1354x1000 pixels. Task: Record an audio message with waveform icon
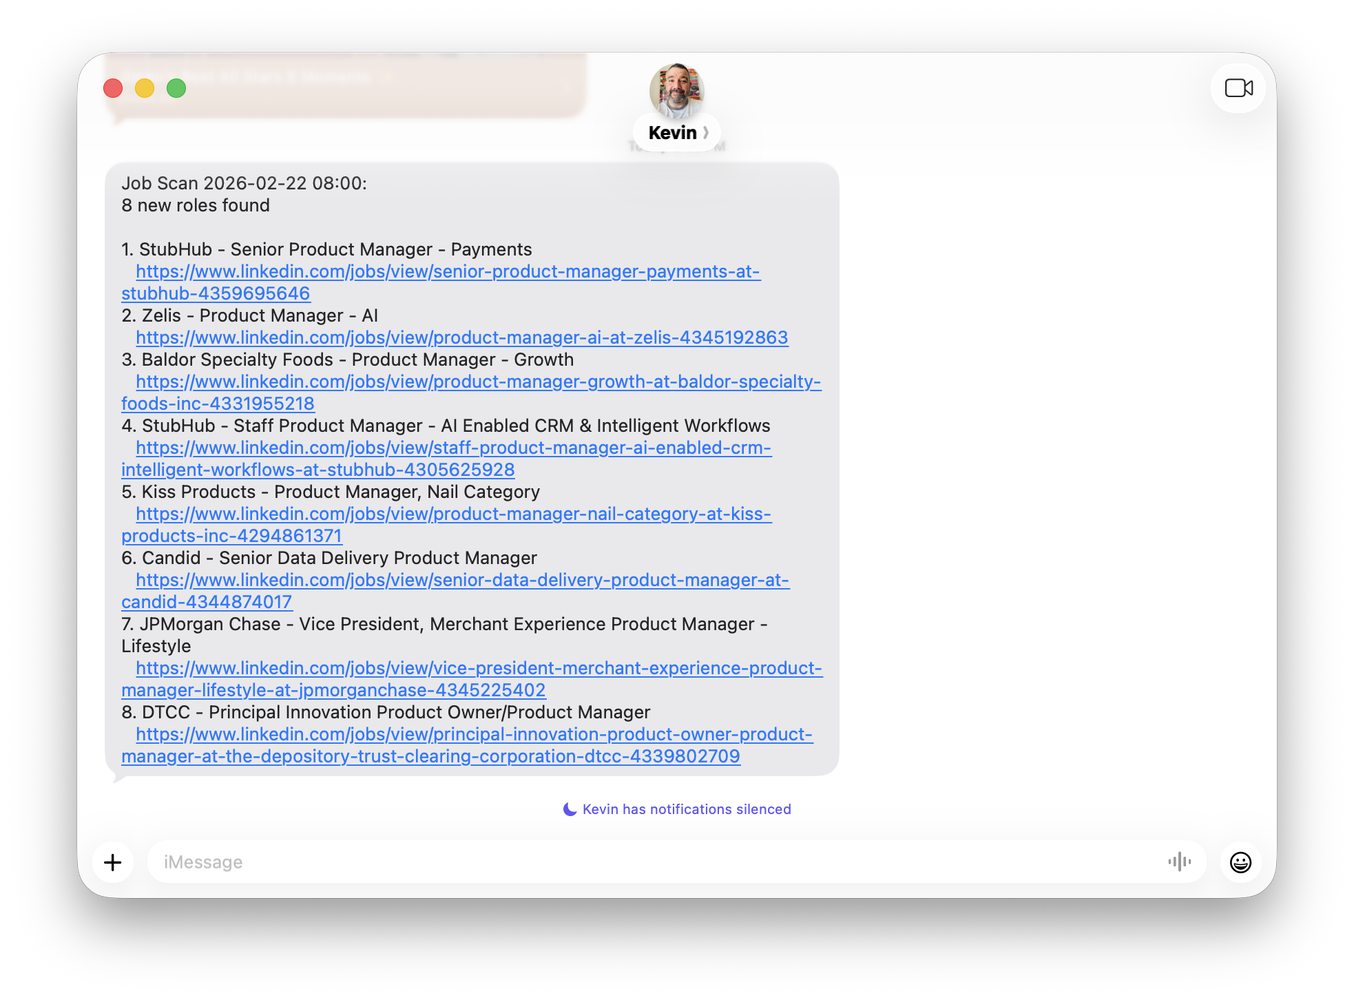[1179, 862]
